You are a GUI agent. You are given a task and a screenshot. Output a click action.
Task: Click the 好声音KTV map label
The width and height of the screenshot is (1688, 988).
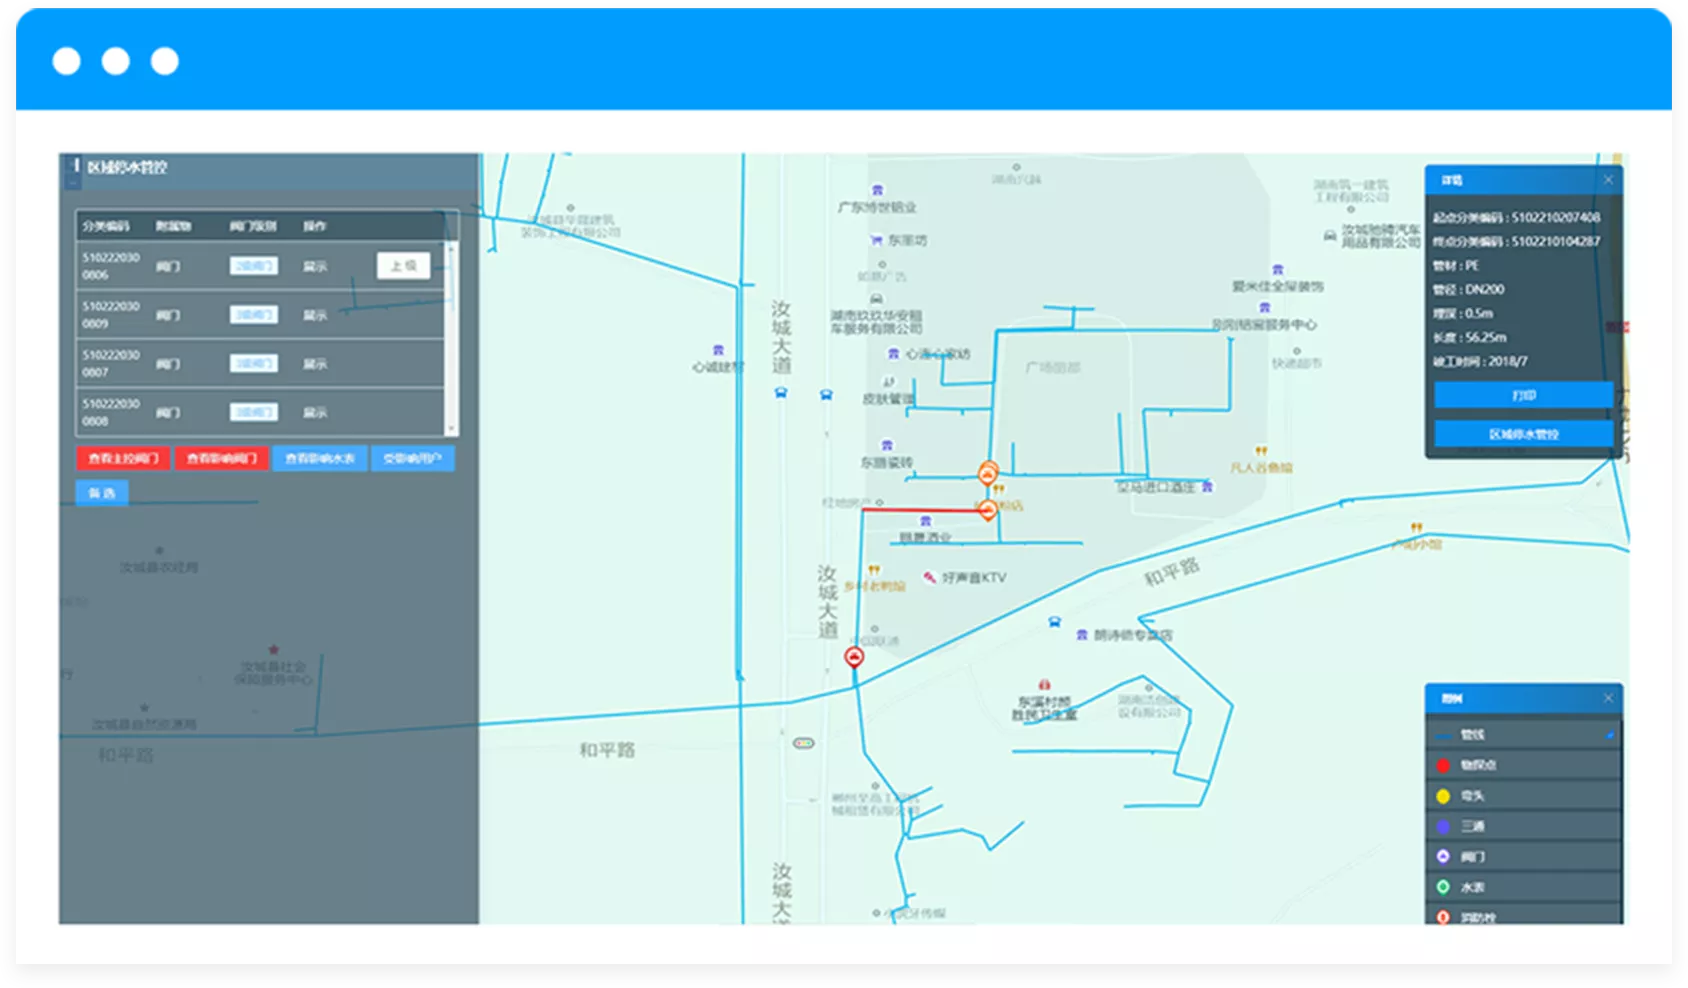975,578
